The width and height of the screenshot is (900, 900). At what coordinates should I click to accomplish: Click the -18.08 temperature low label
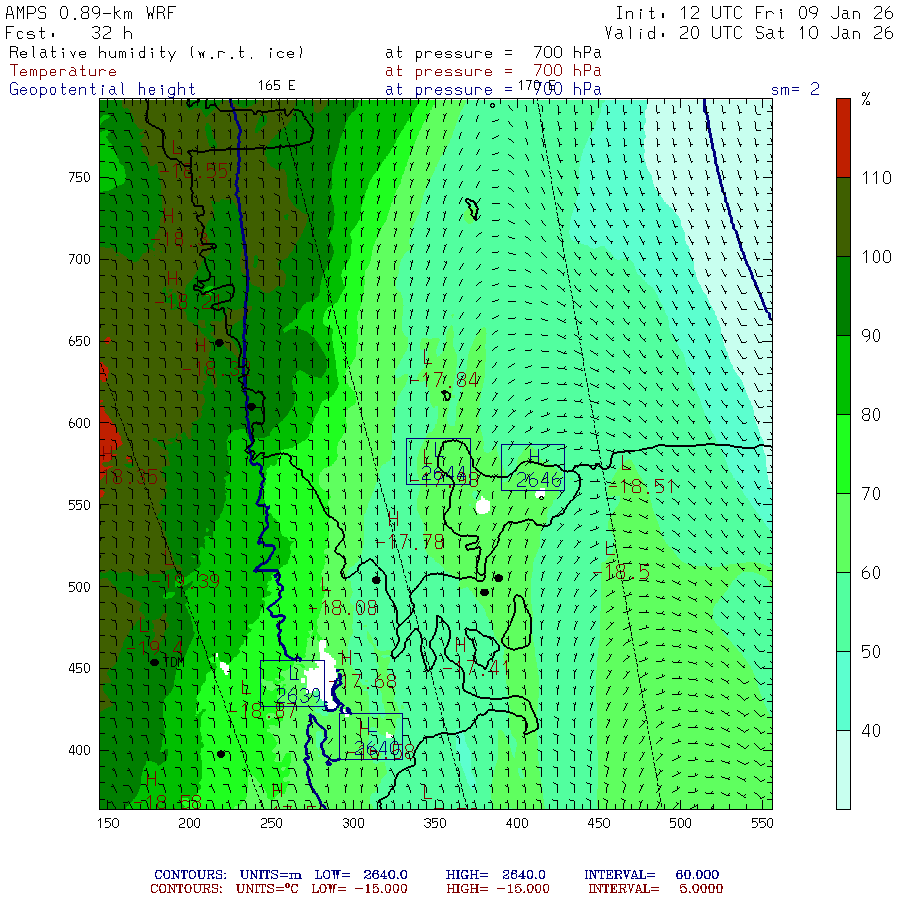pos(343,608)
